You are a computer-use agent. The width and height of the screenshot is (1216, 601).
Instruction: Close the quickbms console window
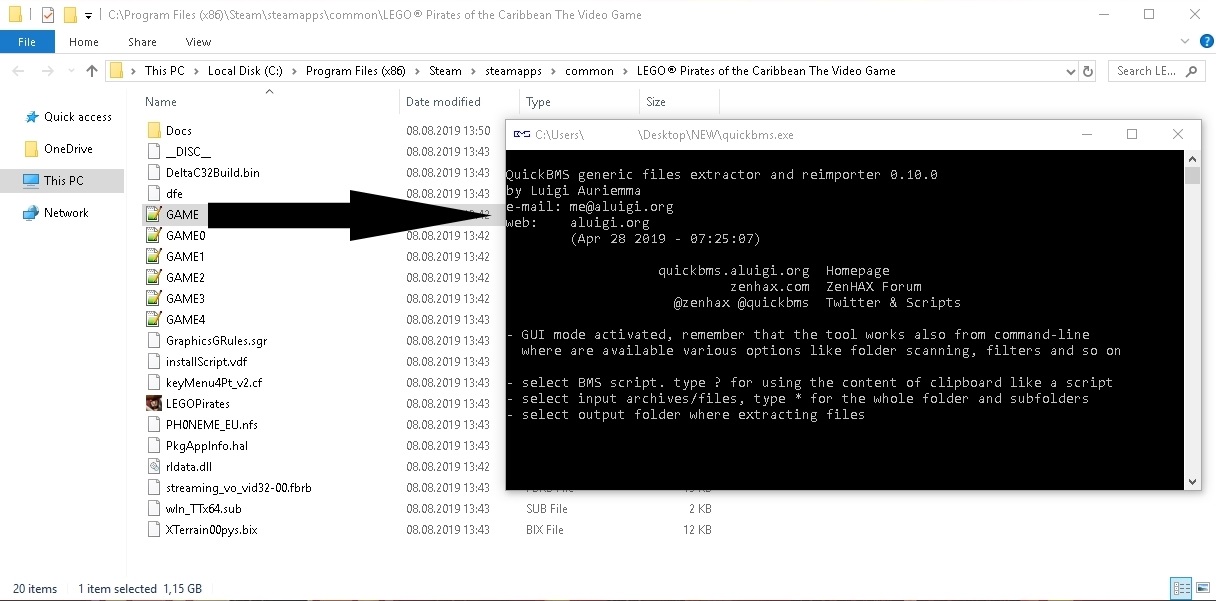coord(1178,134)
